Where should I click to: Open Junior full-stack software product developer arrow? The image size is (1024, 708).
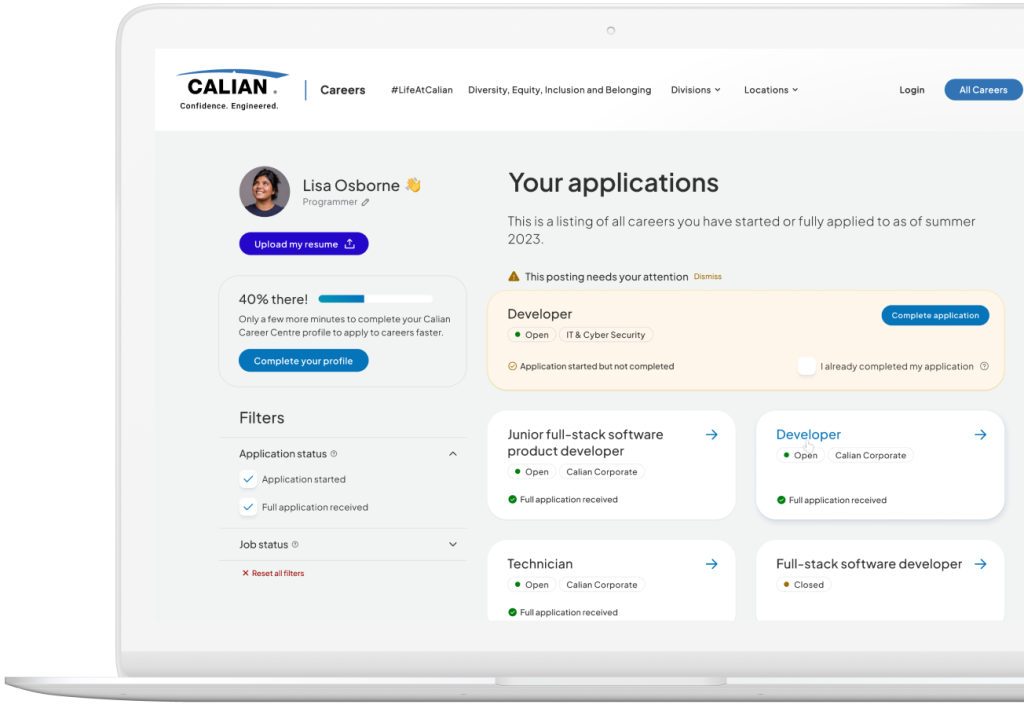pyautogui.click(x=712, y=434)
